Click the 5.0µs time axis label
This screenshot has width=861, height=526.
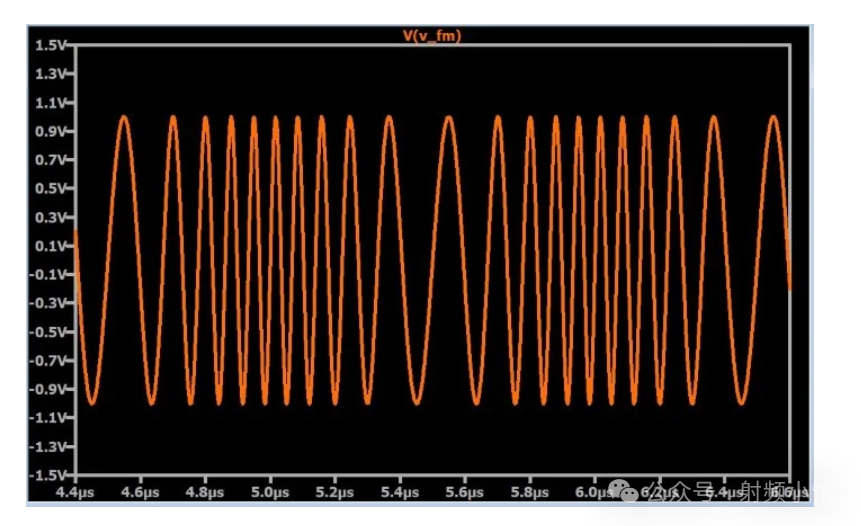(269, 492)
